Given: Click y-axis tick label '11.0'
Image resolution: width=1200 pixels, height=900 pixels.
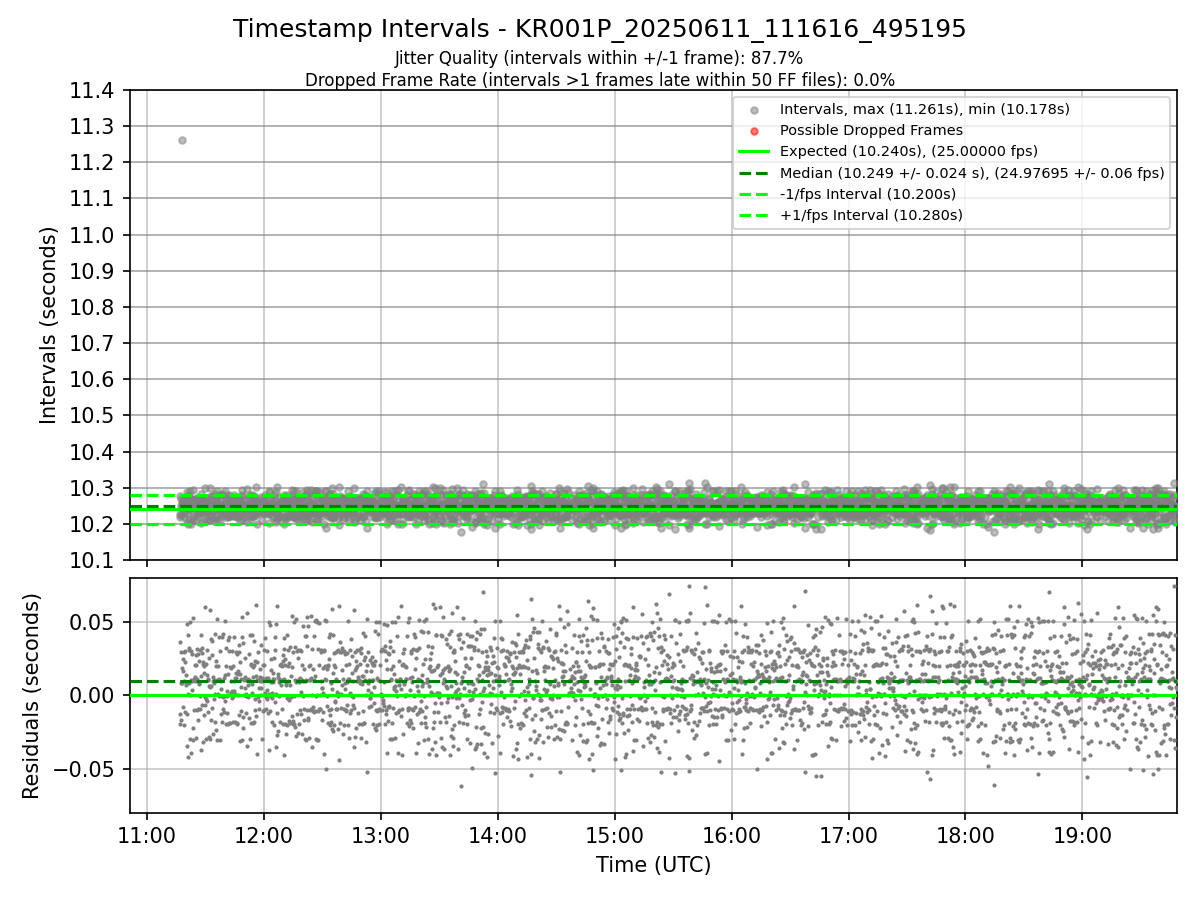Looking at the screenshot, I should pos(94,235).
